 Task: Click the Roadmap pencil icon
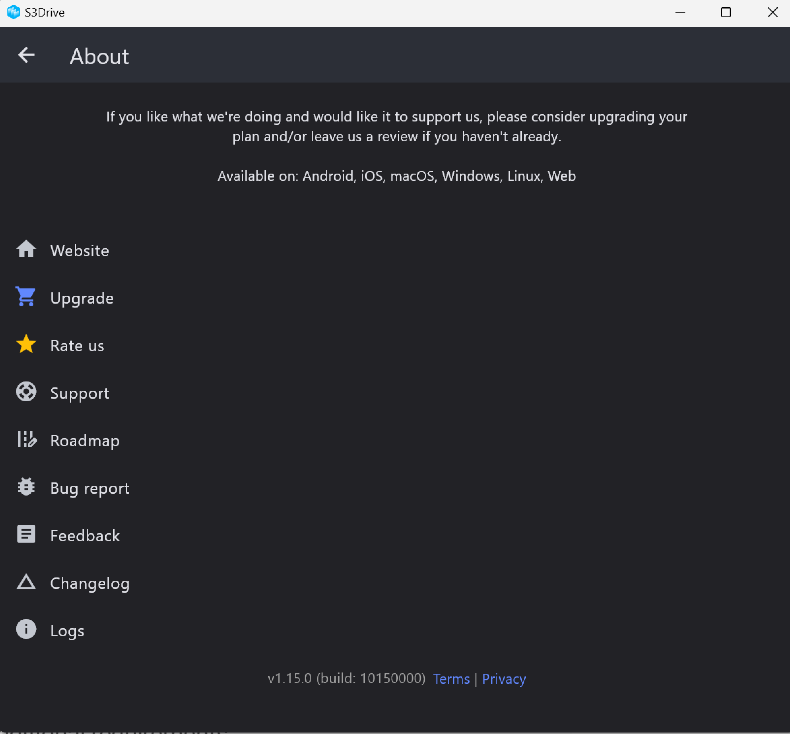point(26,440)
